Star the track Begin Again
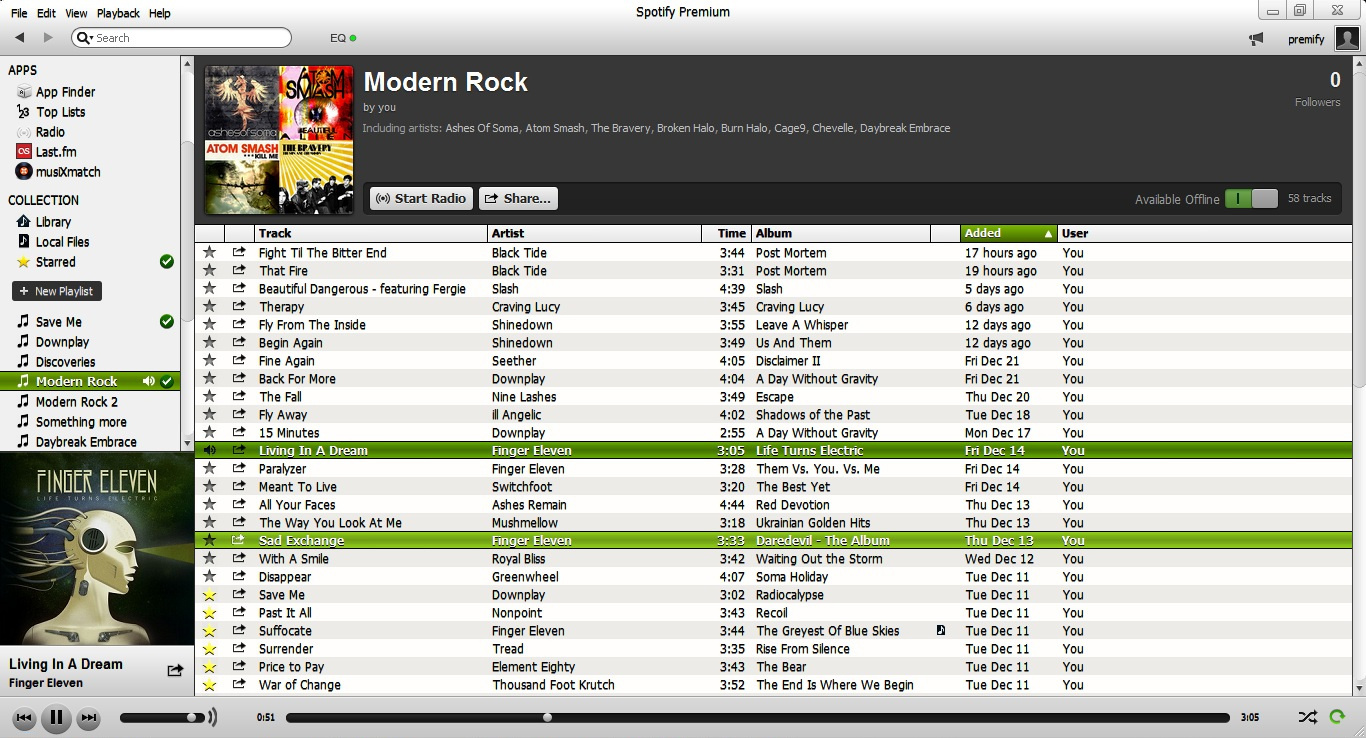 point(209,343)
